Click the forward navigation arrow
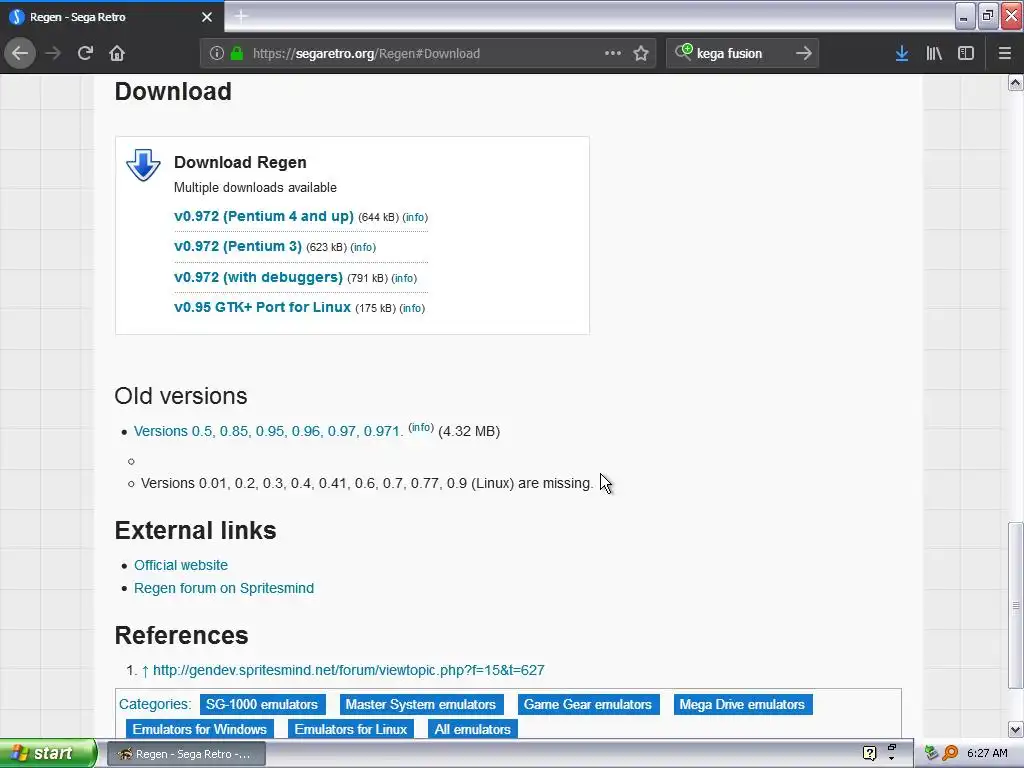1024x768 pixels. (53, 54)
